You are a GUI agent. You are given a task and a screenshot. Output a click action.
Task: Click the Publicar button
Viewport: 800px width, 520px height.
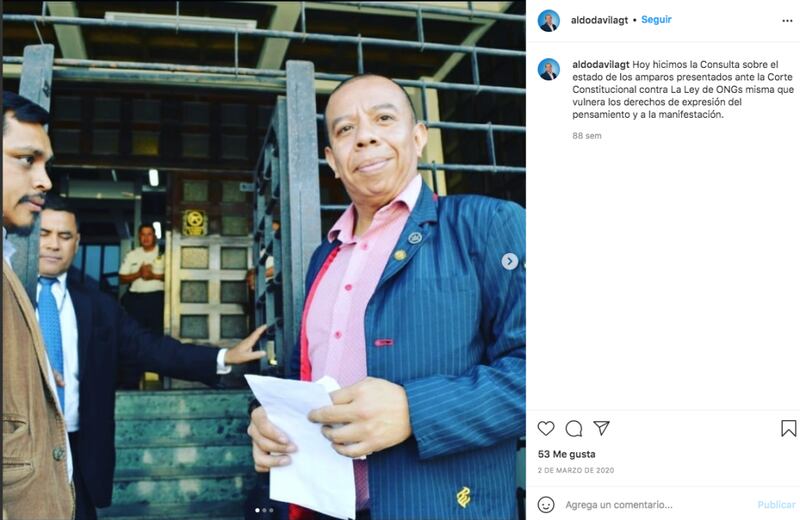tap(777, 505)
